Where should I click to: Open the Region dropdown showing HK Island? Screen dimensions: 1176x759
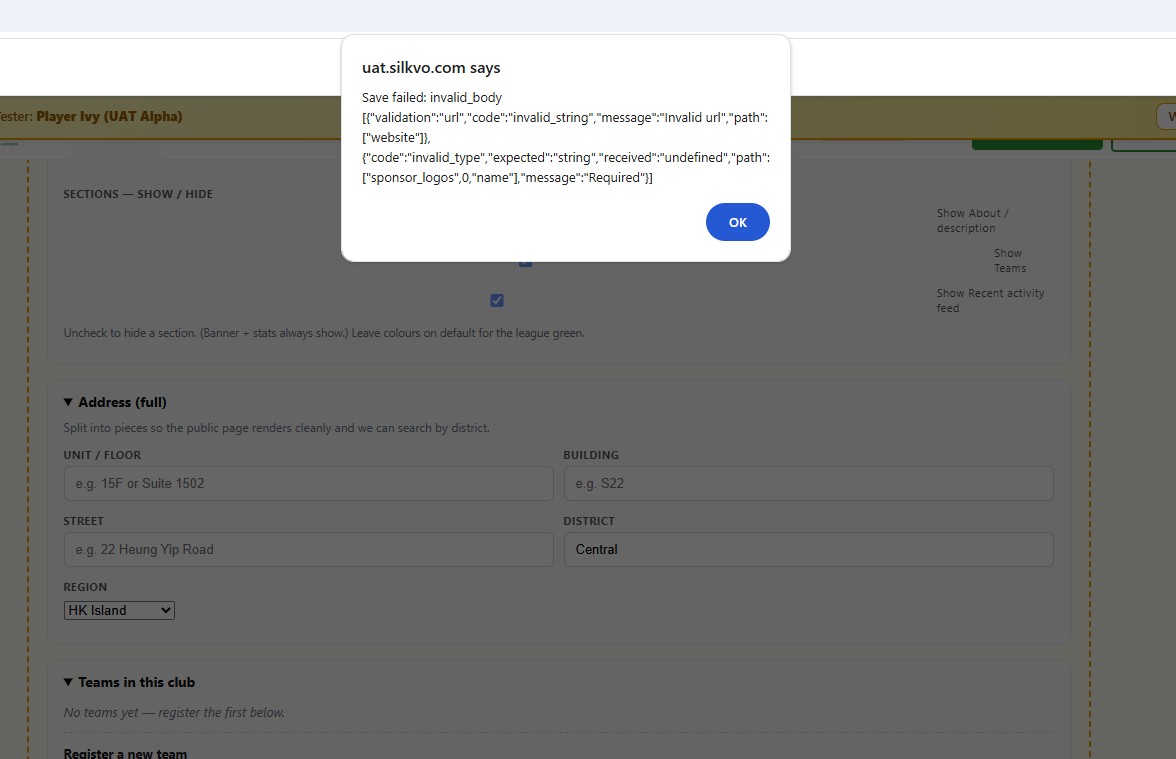(119, 610)
